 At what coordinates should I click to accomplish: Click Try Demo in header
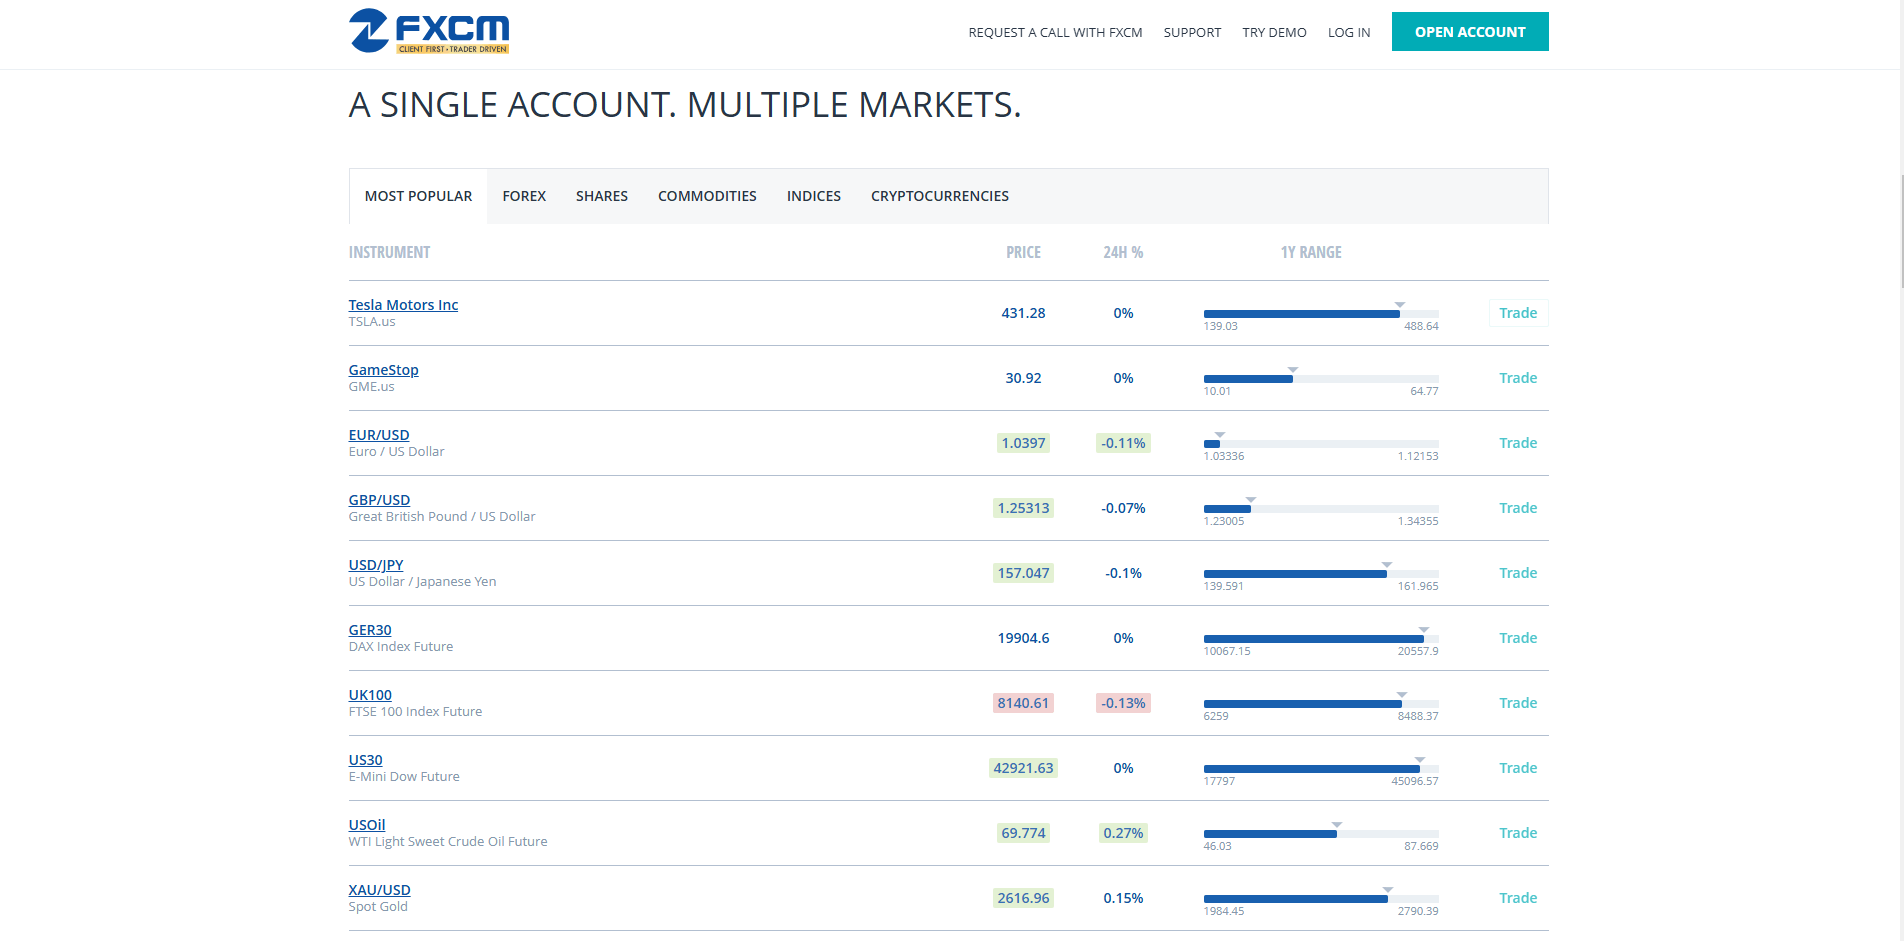tap(1274, 33)
